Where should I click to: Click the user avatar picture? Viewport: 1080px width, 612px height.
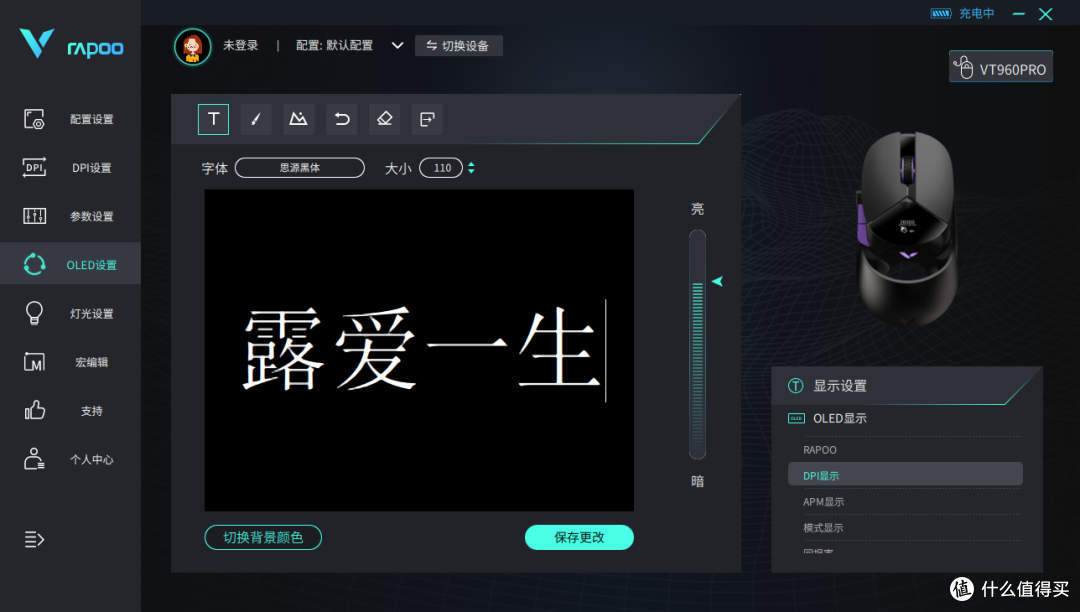(x=192, y=47)
